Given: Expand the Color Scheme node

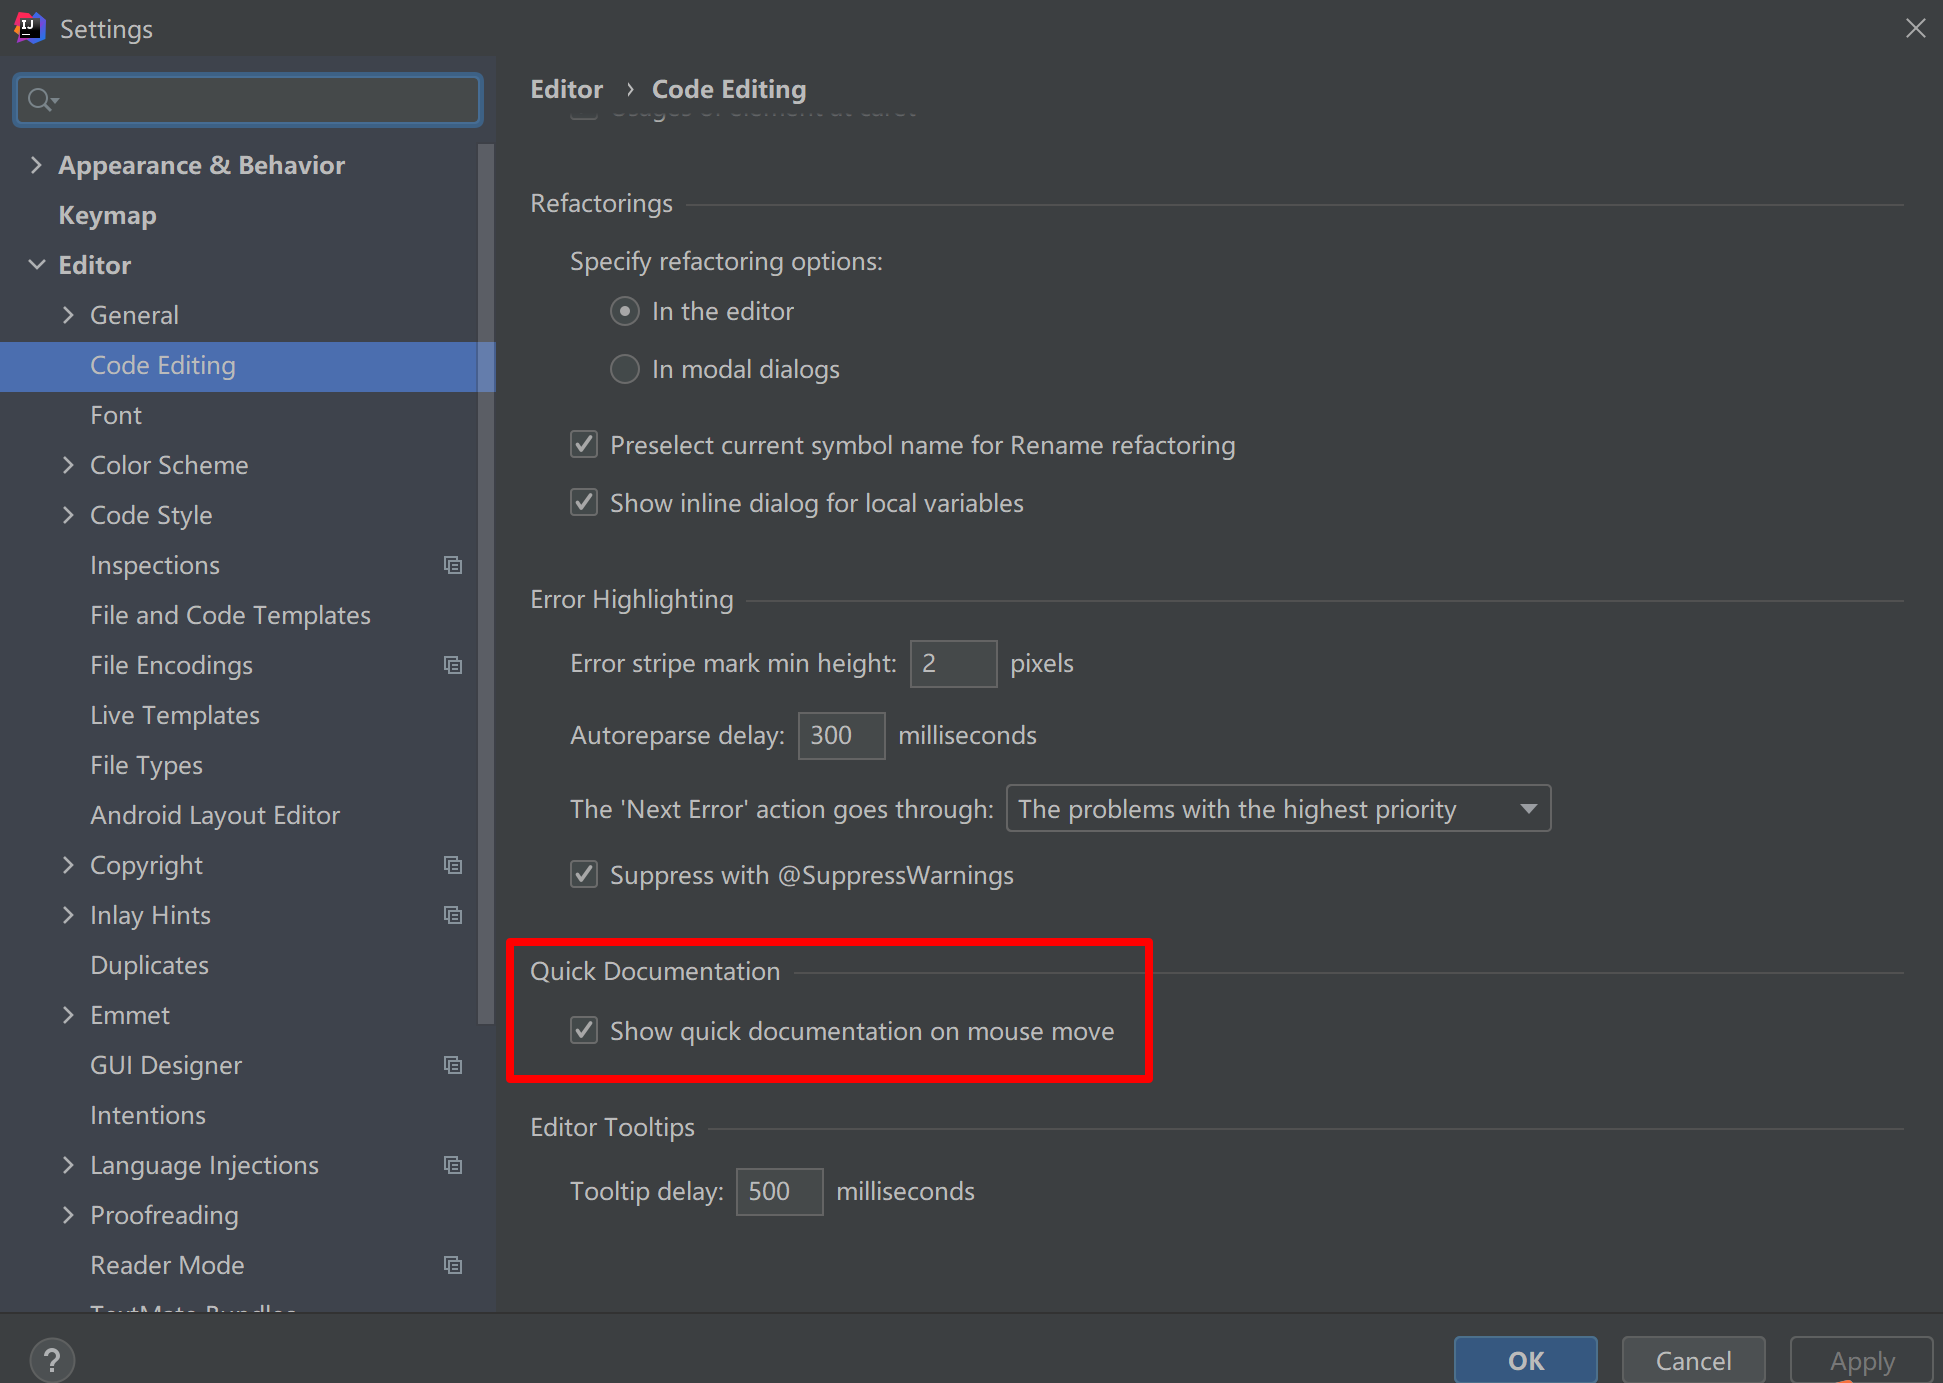Looking at the screenshot, I should [68, 465].
